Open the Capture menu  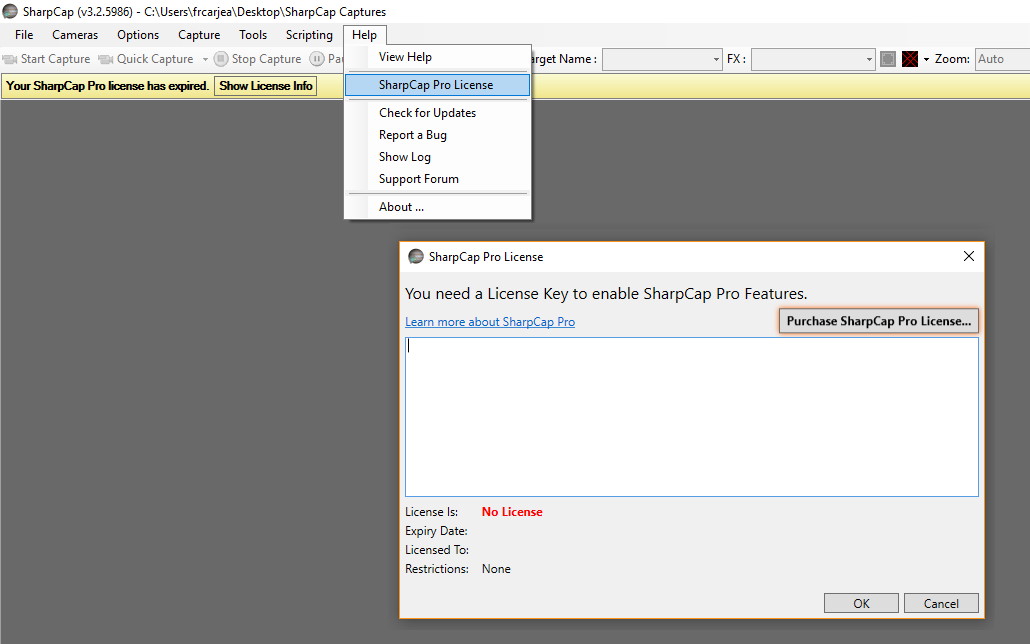(x=199, y=35)
